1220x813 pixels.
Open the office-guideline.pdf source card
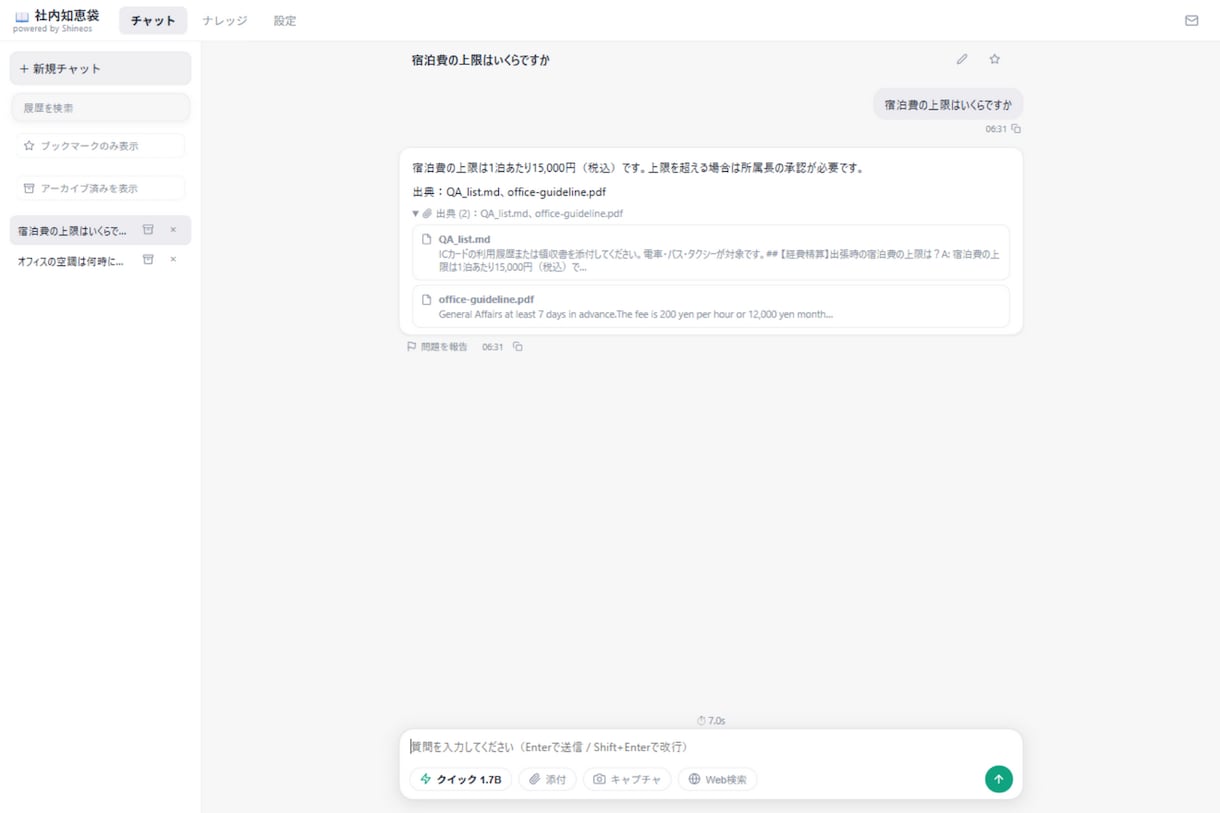(x=711, y=306)
